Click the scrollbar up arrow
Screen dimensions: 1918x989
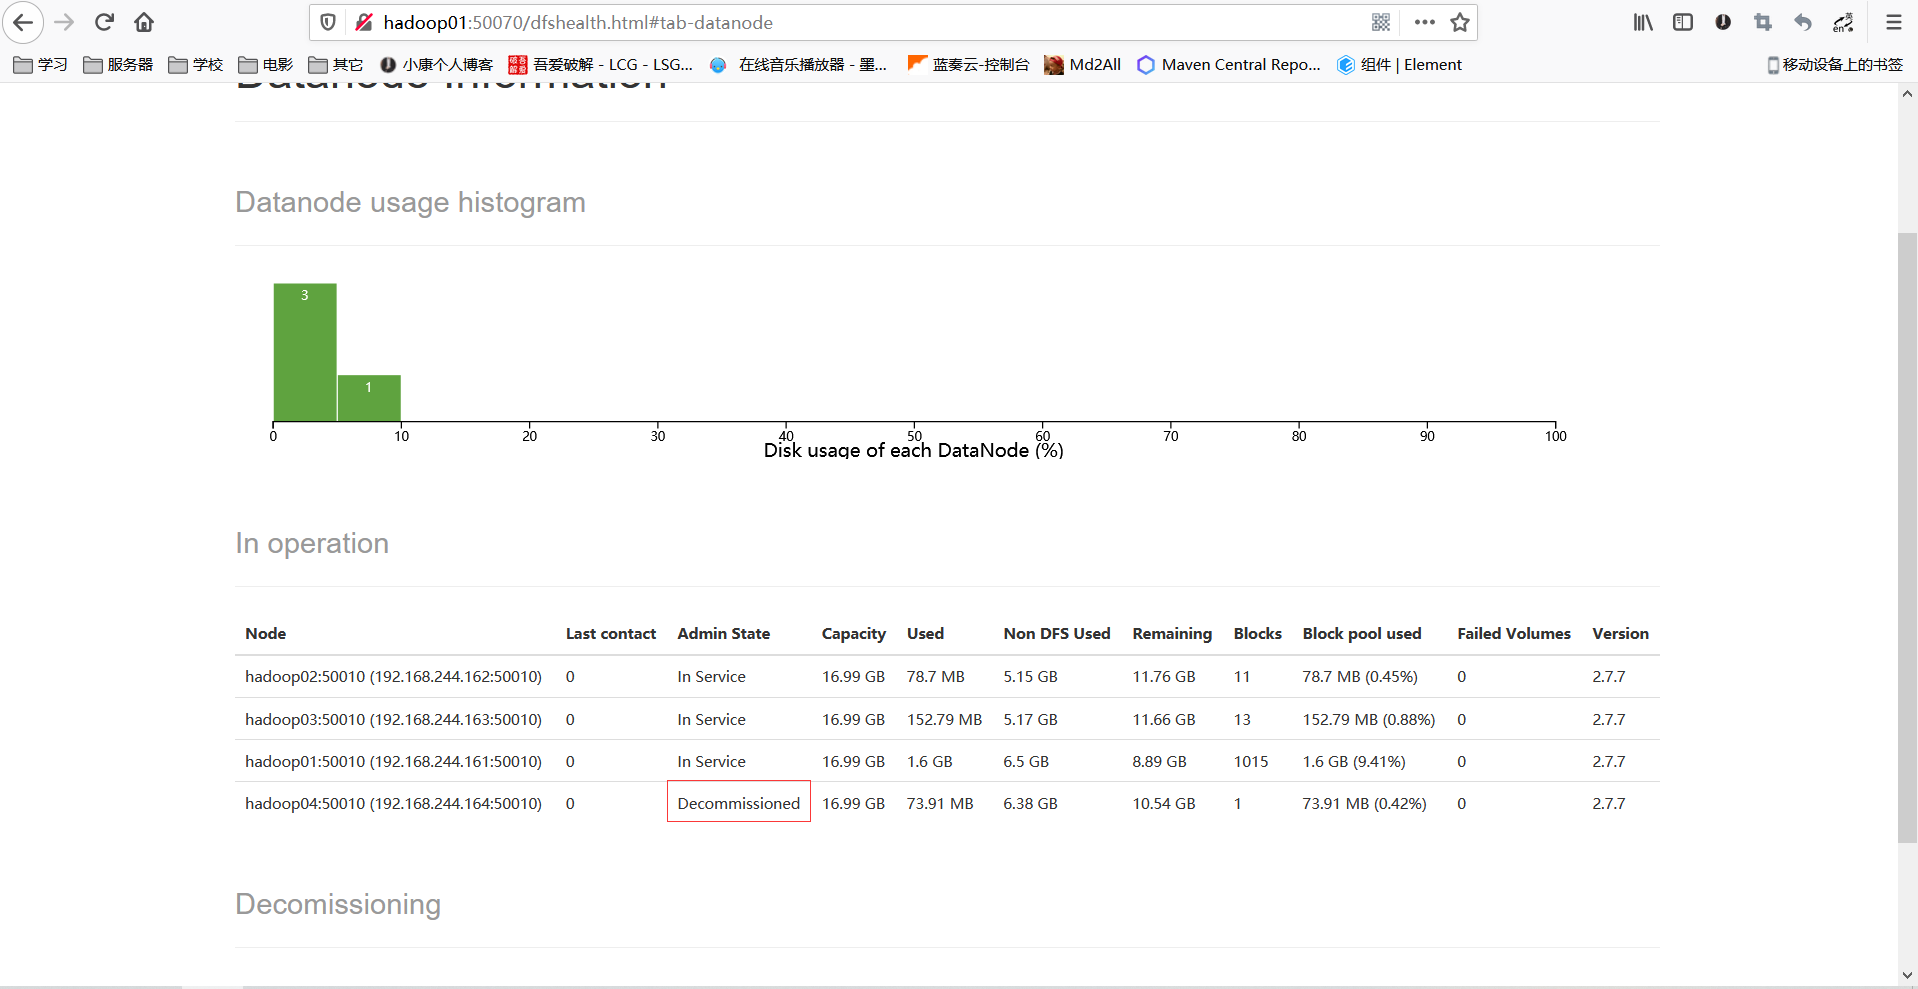tap(1908, 94)
